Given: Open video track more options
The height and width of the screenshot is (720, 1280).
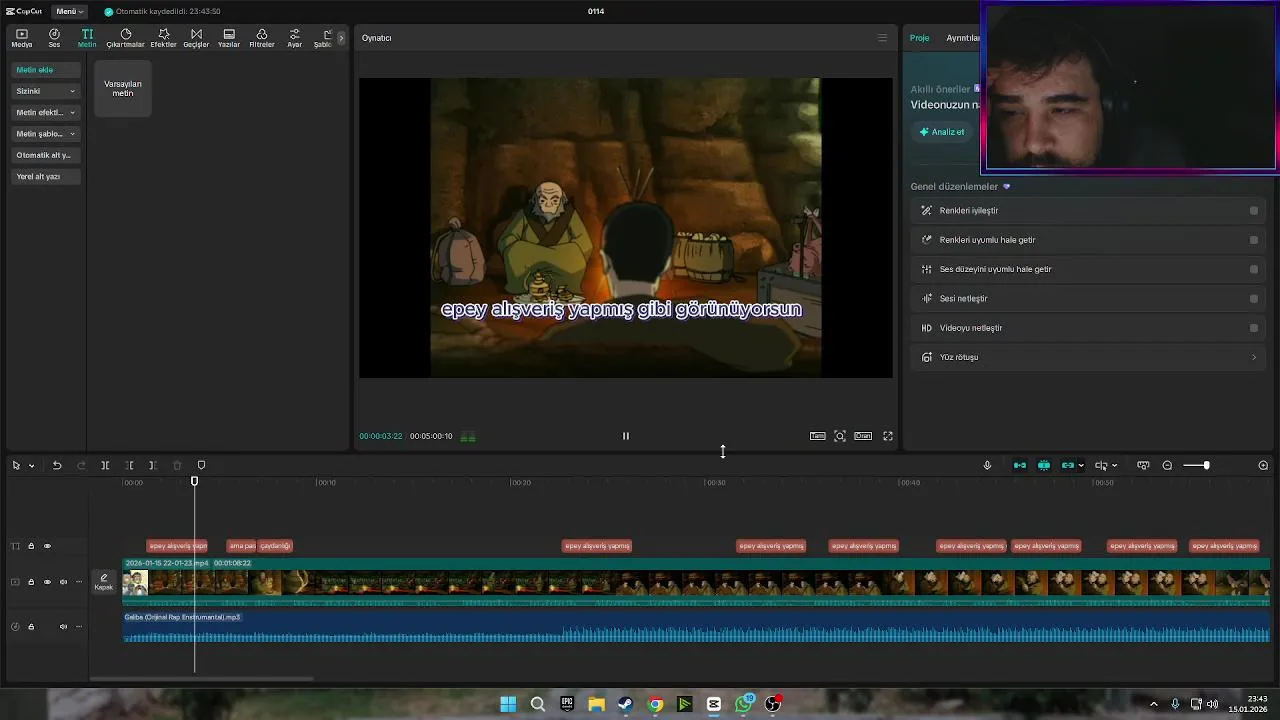Looking at the screenshot, I should point(79,582).
